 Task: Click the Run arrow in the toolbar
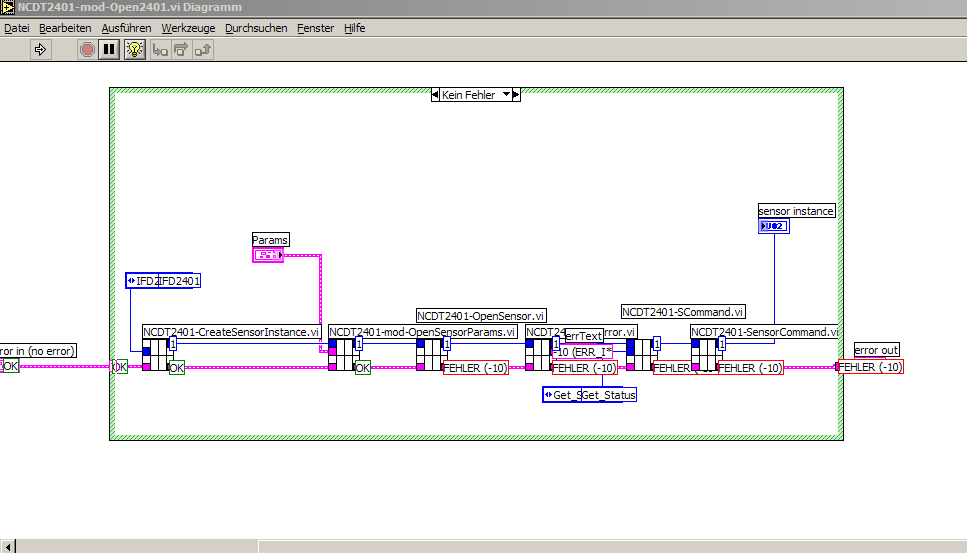click(40, 49)
